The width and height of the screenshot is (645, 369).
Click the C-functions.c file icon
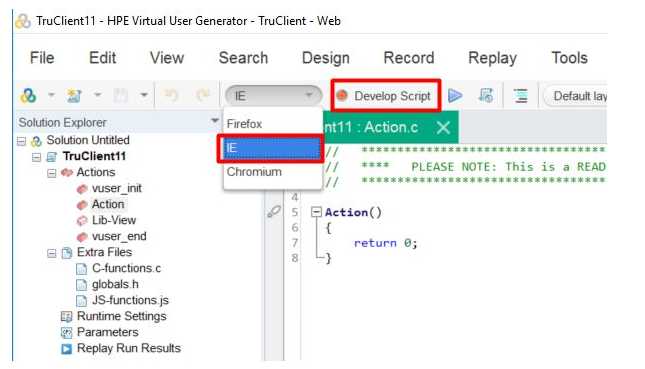81,269
